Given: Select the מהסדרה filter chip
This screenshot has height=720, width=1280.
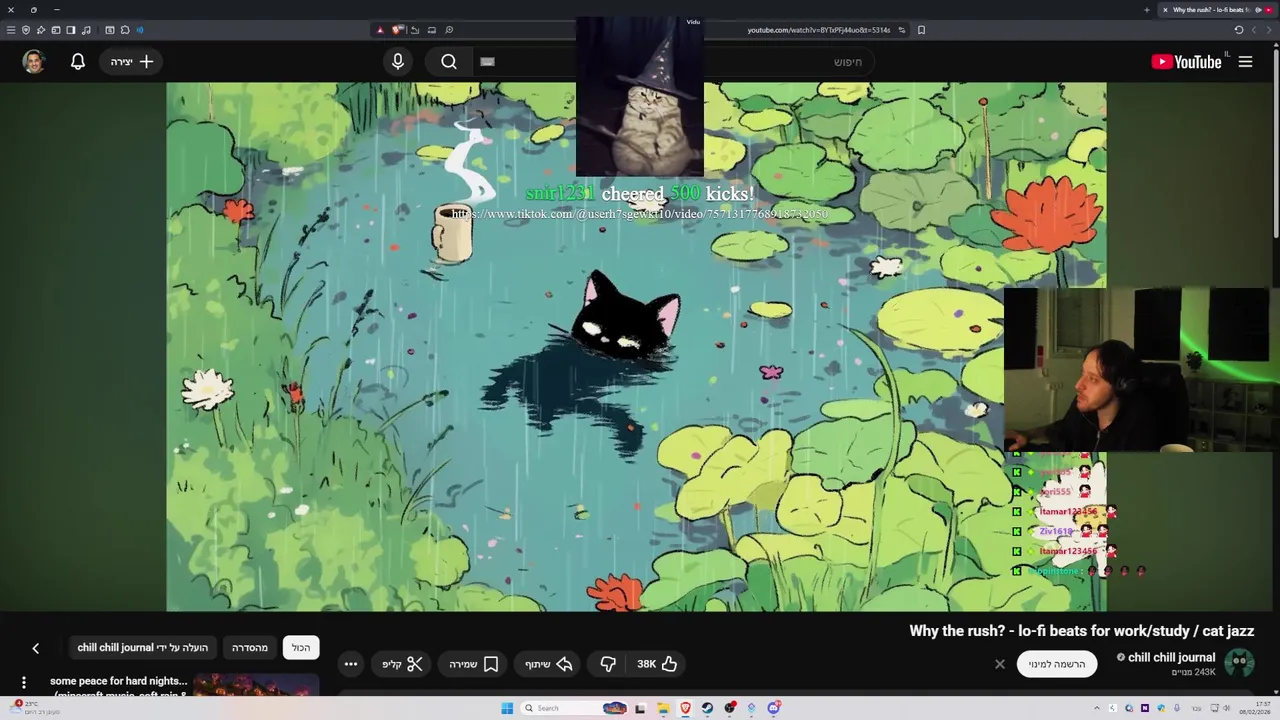Looking at the screenshot, I should click(x=250, y=648).
